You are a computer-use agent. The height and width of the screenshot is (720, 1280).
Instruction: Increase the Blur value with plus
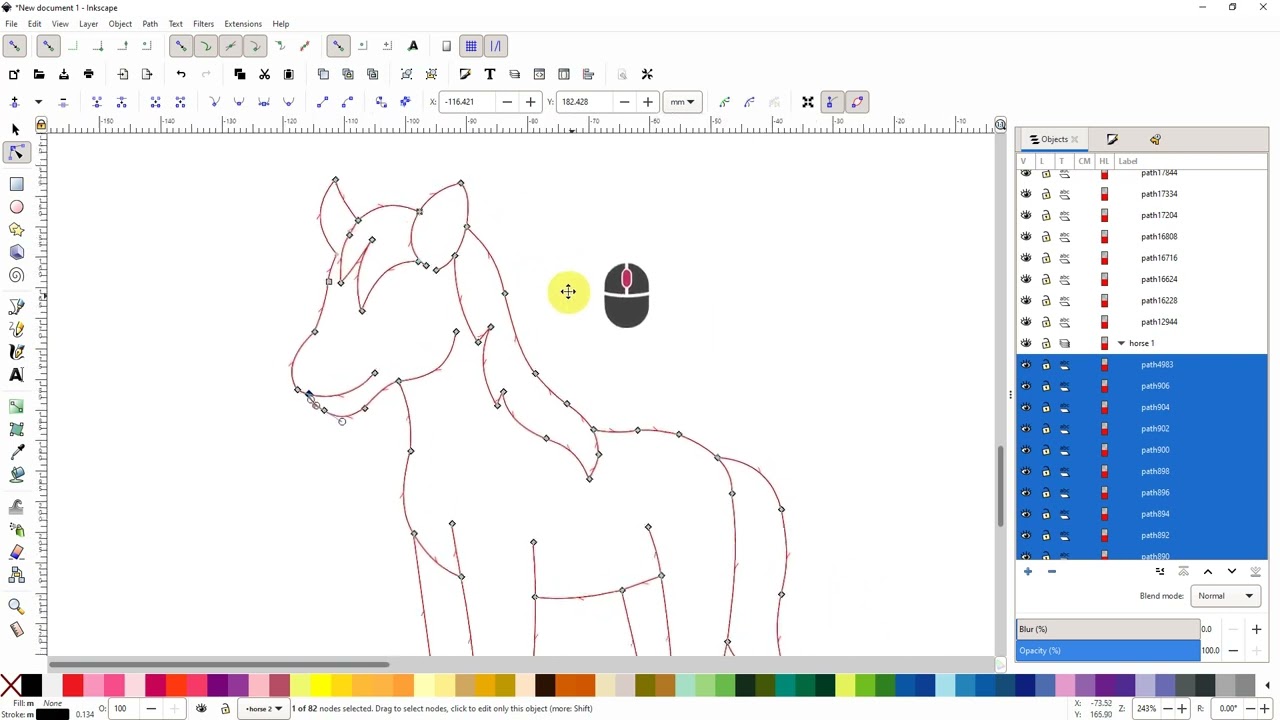tap(1256, 629)
